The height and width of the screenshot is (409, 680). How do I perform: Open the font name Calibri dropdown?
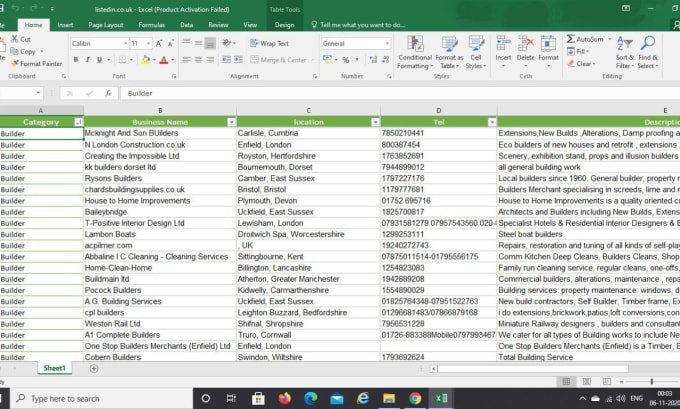tap(125, 43)
